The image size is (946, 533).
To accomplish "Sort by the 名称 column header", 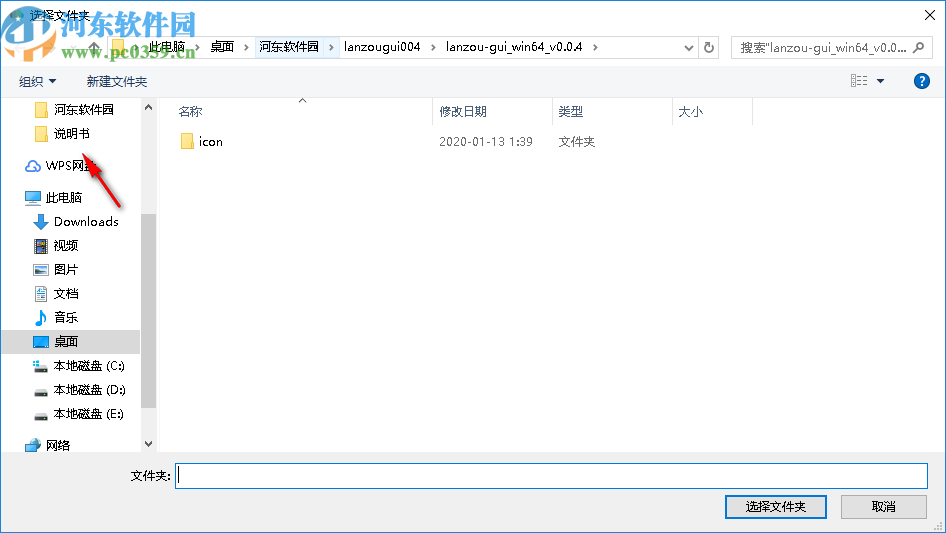I will 191,111.
